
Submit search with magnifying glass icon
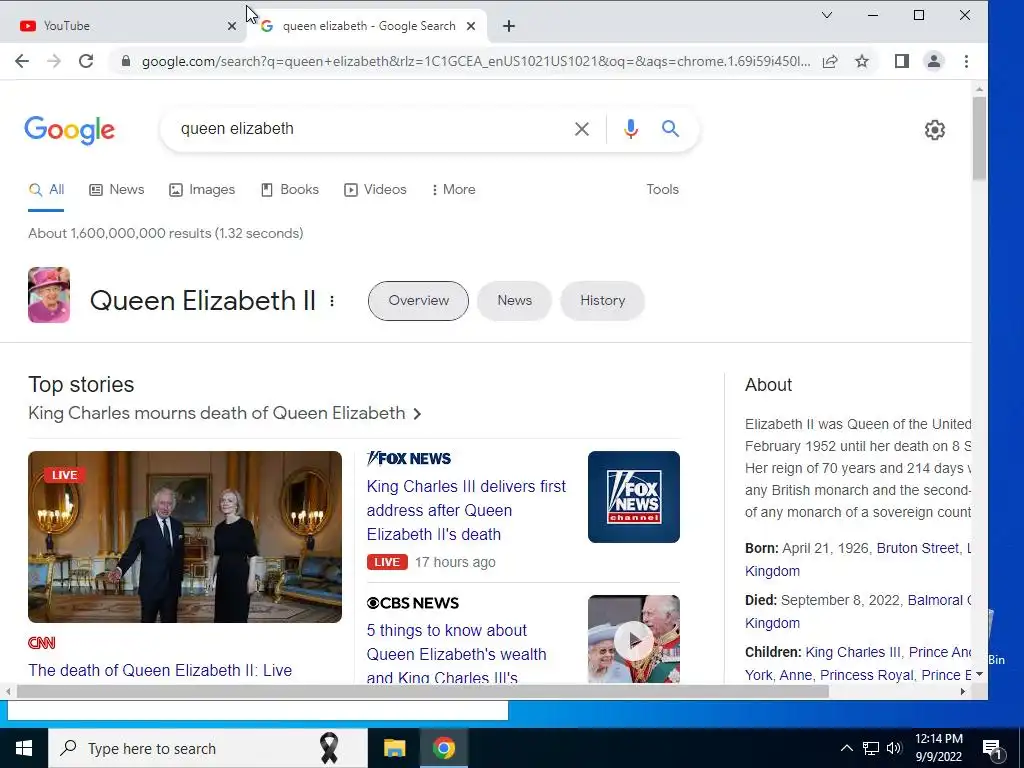tap(670, 129)
